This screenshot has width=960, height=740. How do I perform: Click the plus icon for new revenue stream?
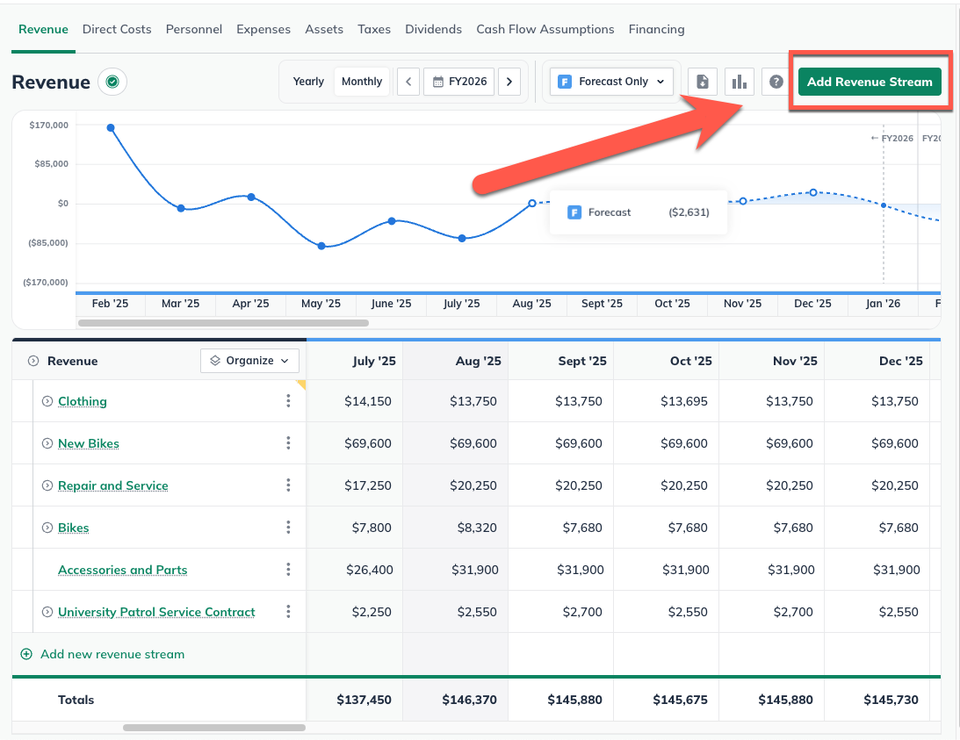coord(26,654)
